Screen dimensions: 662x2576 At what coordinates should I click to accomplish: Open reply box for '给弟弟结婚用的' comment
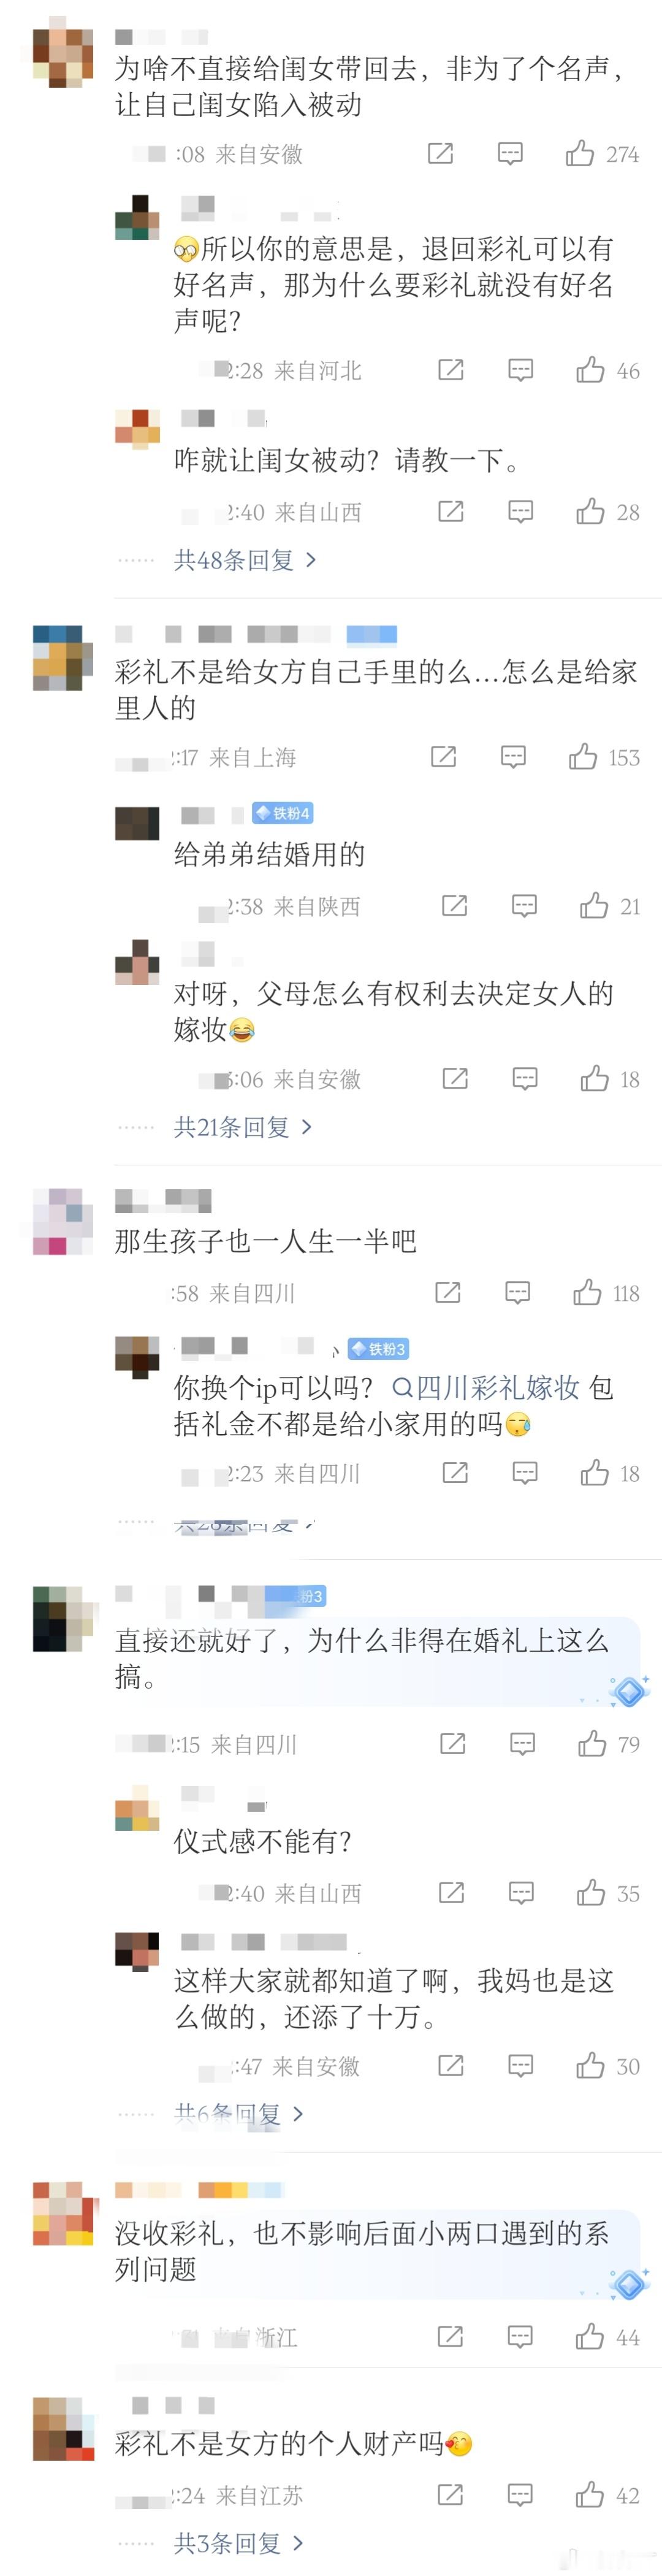click(524, 906)
